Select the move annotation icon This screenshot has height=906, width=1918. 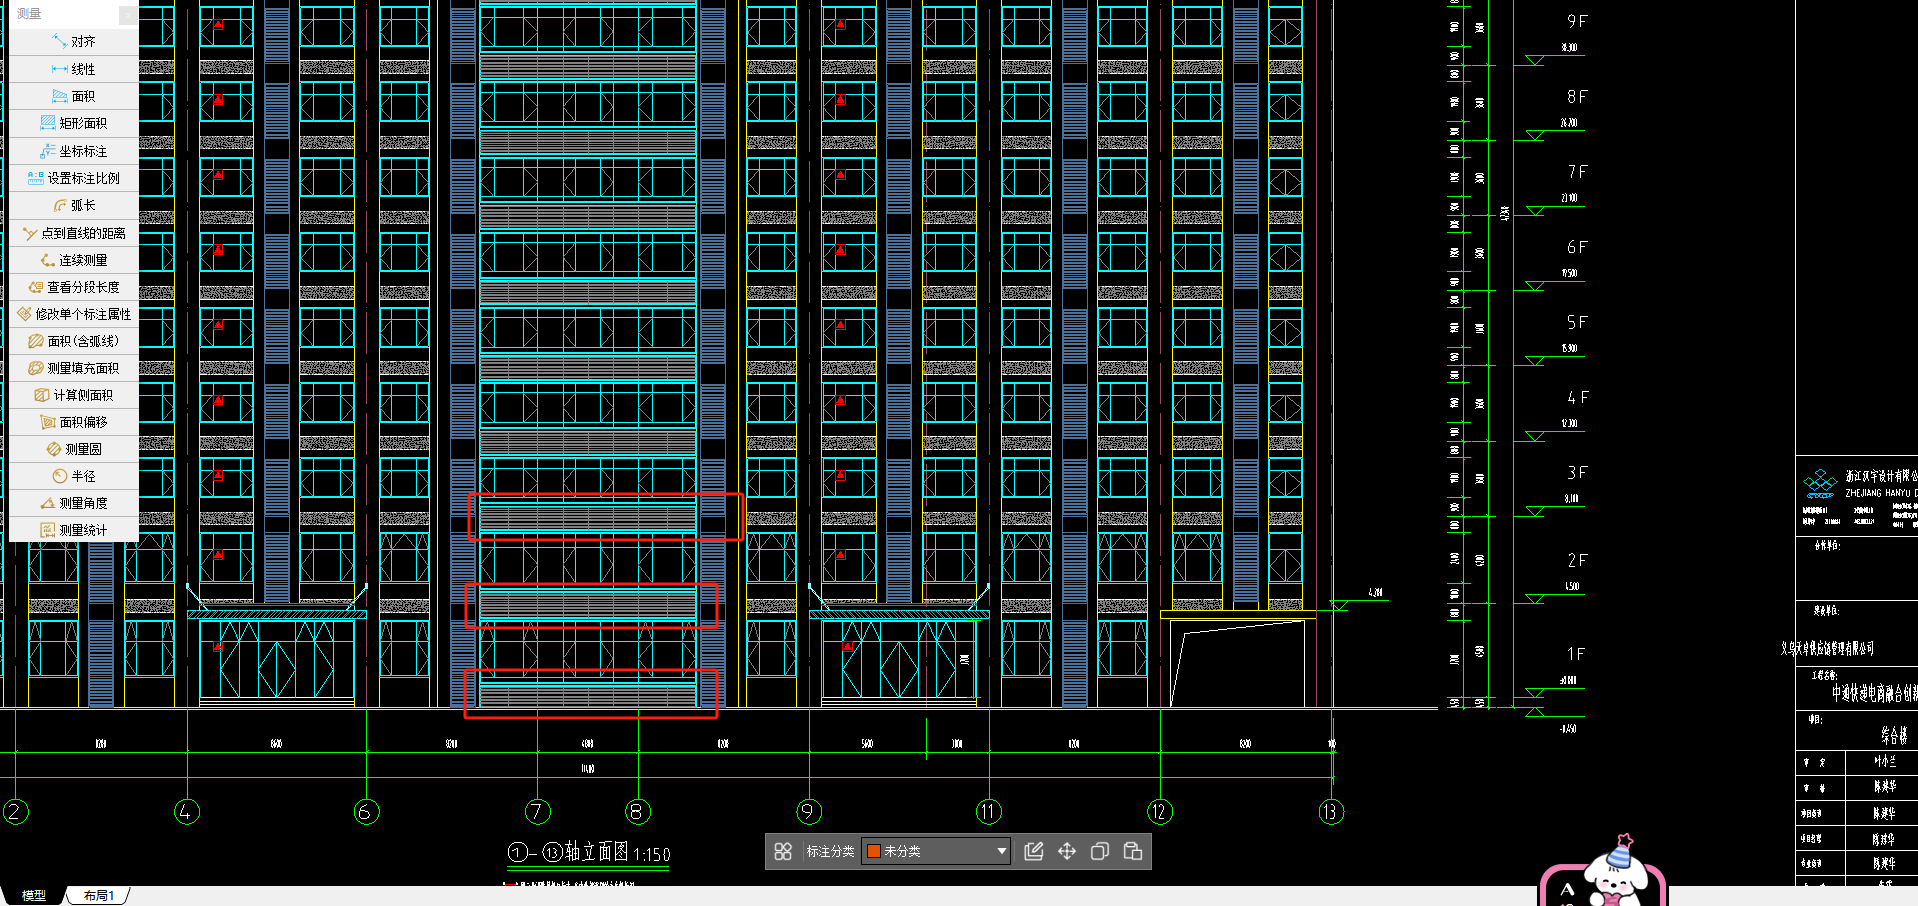click(1067, 851)
